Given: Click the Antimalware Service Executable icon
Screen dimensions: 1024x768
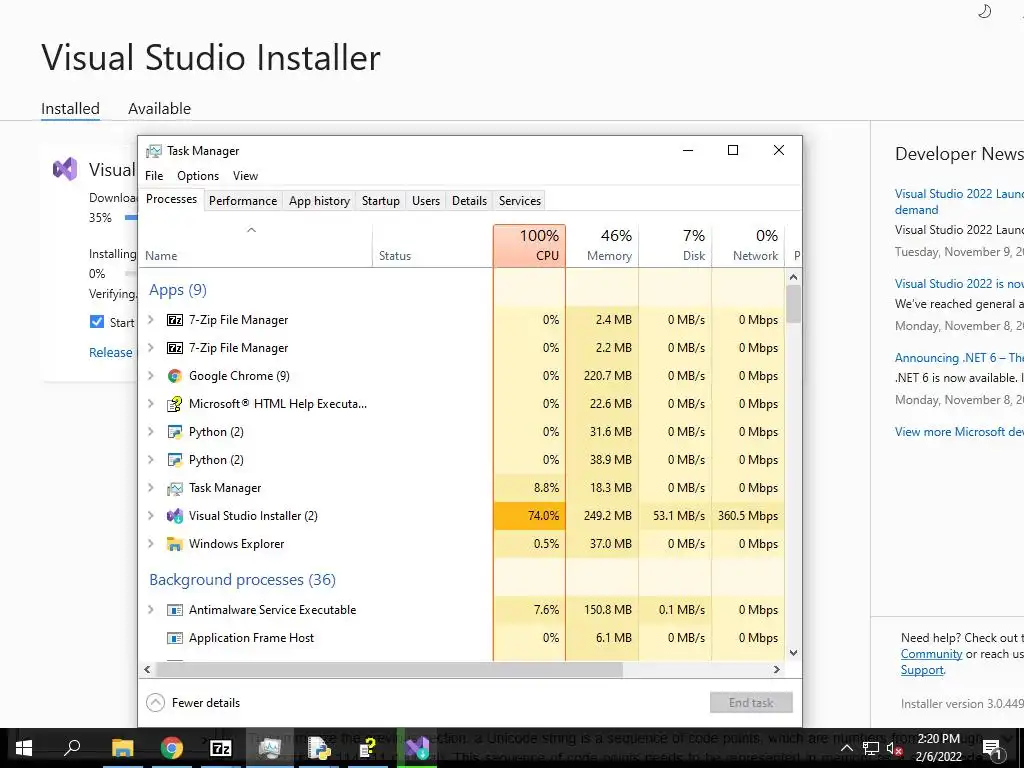Looking at the screenshot, I should click(x=174, y=610).
